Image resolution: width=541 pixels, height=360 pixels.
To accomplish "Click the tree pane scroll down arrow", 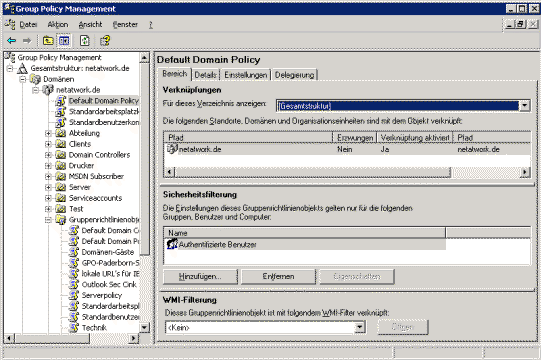I will coord(144,327).
